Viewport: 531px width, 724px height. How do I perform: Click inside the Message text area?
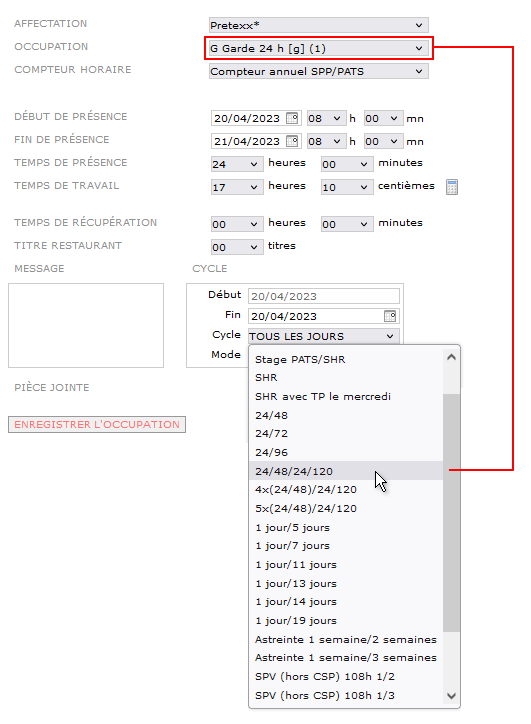pos(86,326)
